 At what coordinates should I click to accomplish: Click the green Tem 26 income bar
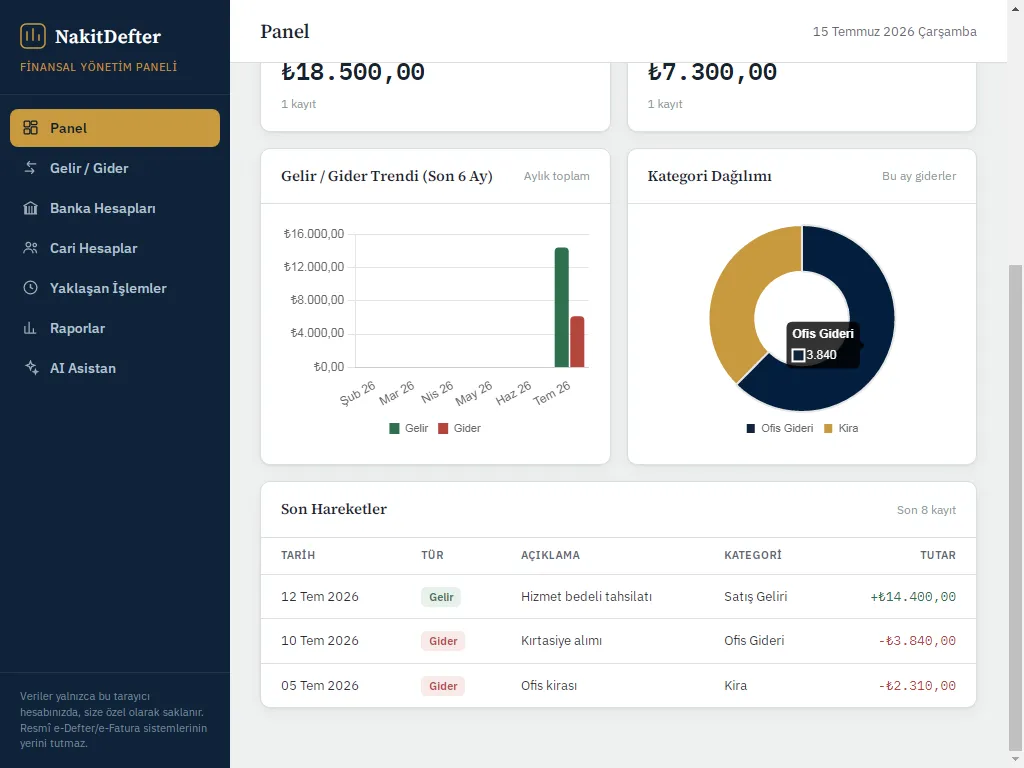562,308
